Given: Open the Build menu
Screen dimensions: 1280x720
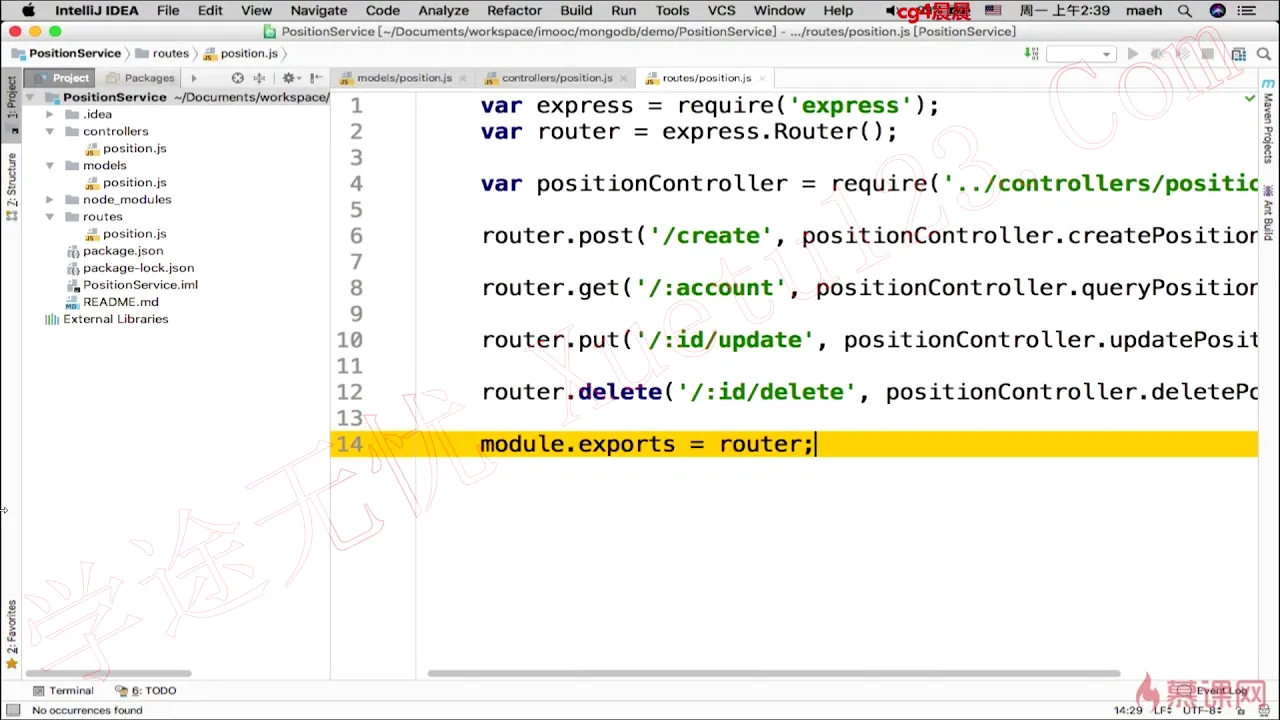Looking at the screenshot, I should point(576,11).
